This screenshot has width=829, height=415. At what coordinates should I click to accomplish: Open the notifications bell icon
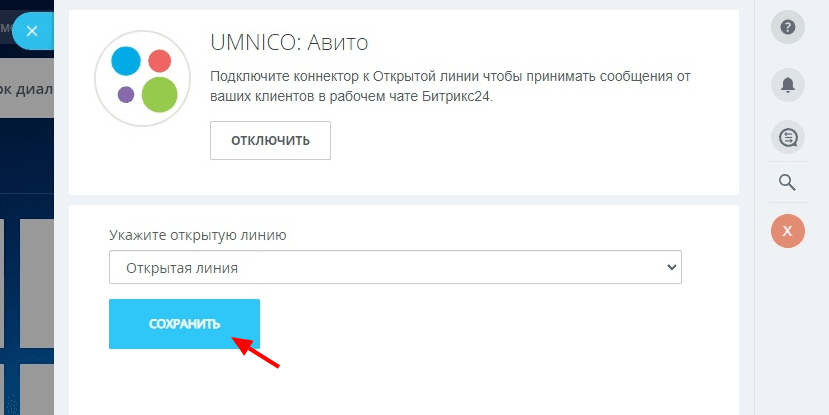pos(787,84)
